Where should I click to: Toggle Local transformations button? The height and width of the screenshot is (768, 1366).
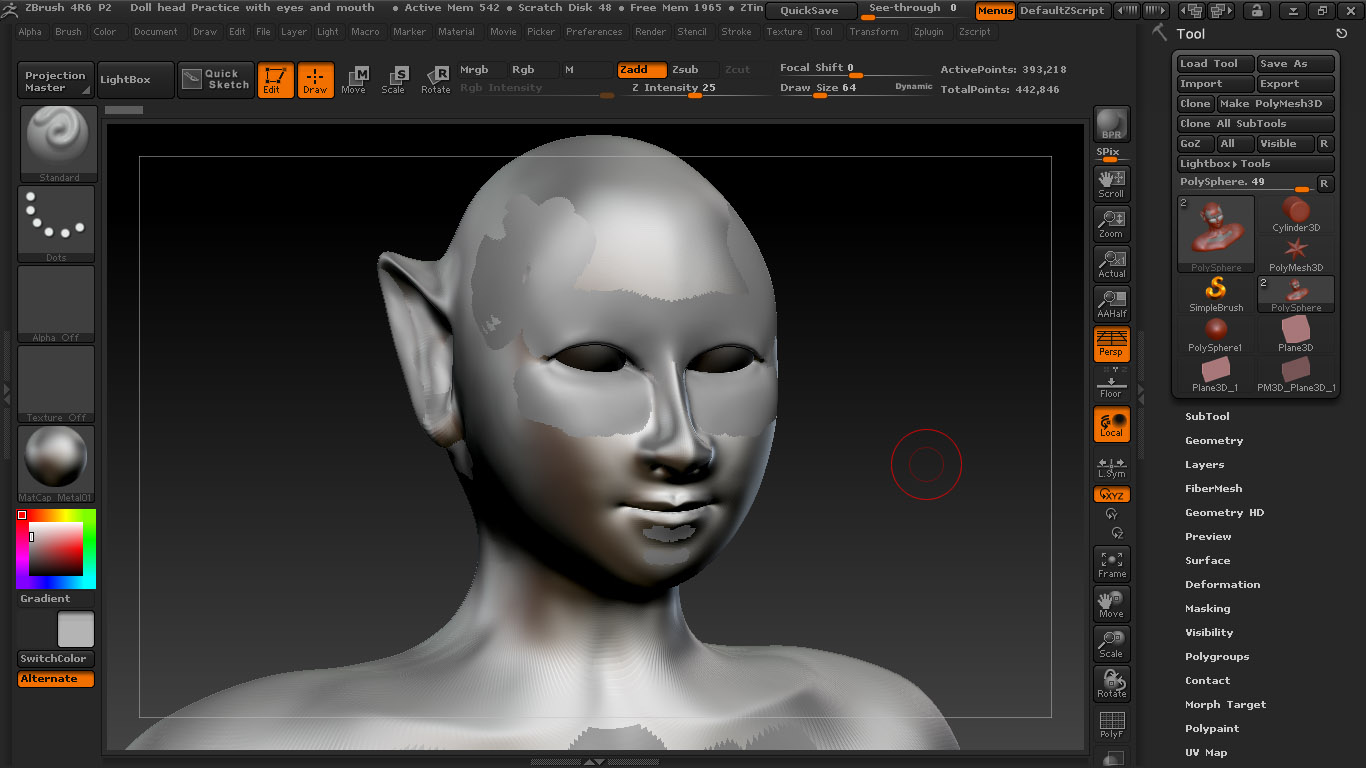pyautogui.click(x=1112, y=423)
